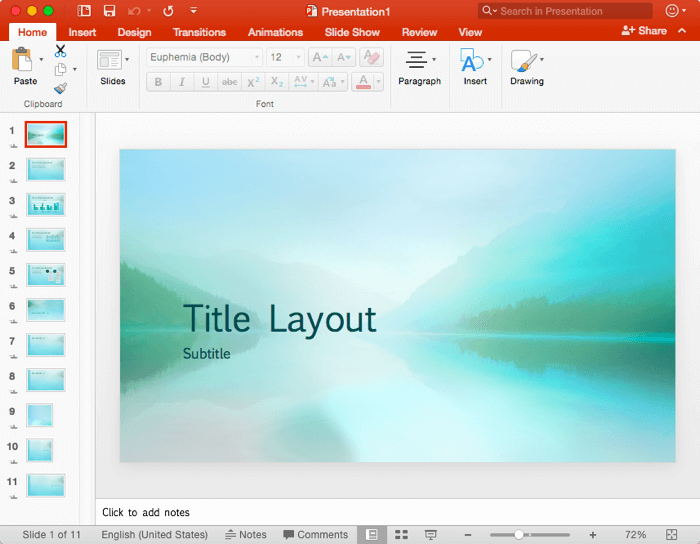This screenshot has width=700, height=544.
Task: Toggle the Notes pane in status bar
Action: point(246,535)
